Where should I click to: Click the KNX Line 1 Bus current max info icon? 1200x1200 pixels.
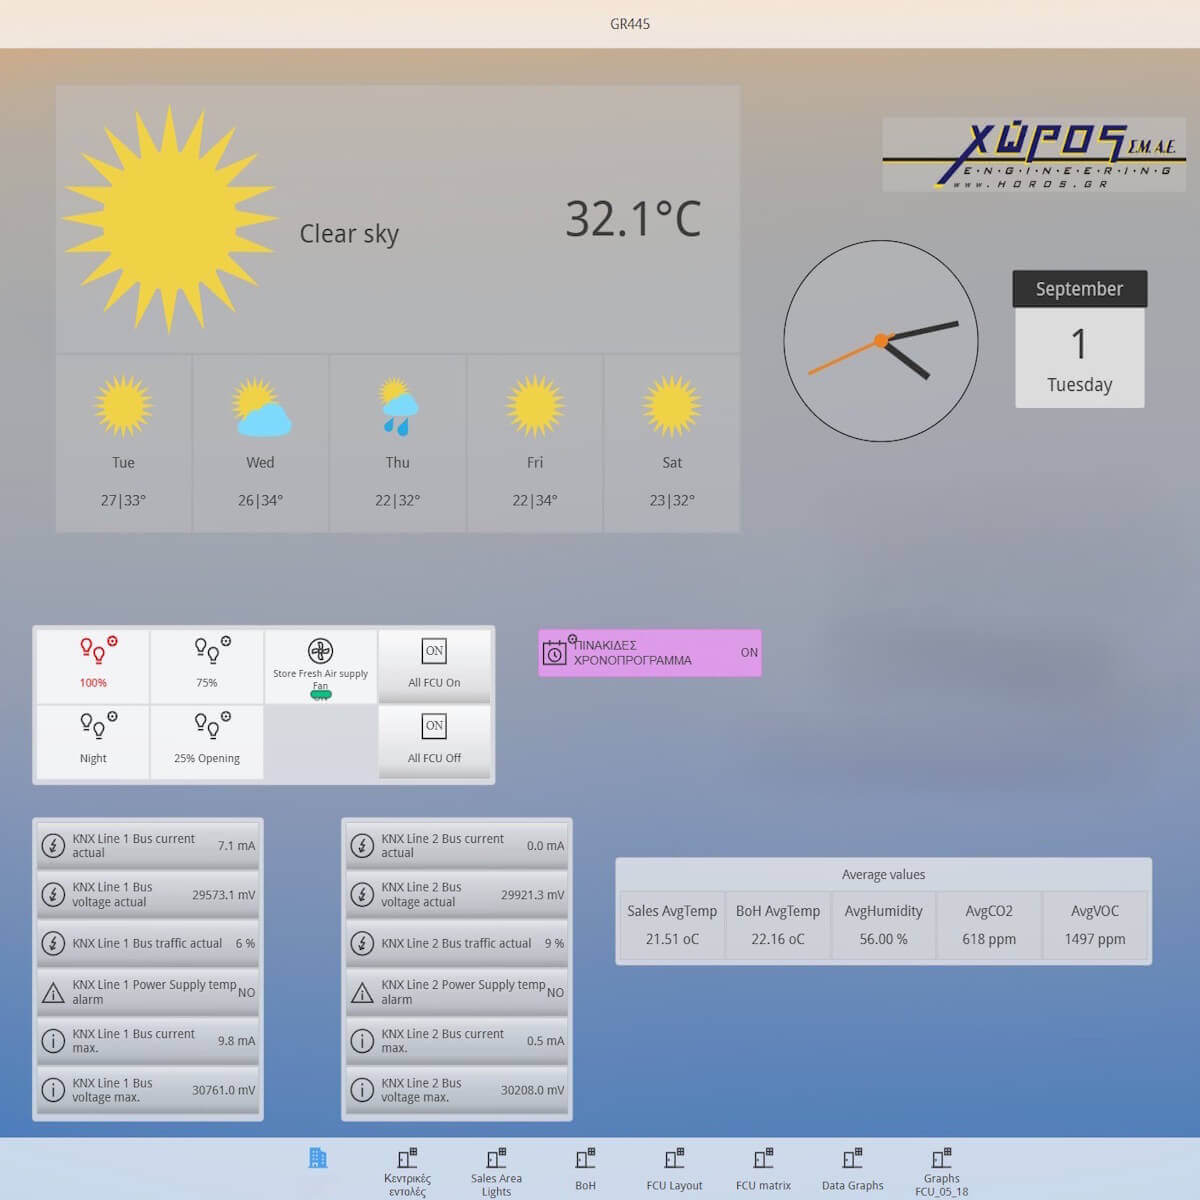[x=53, y=1041]
